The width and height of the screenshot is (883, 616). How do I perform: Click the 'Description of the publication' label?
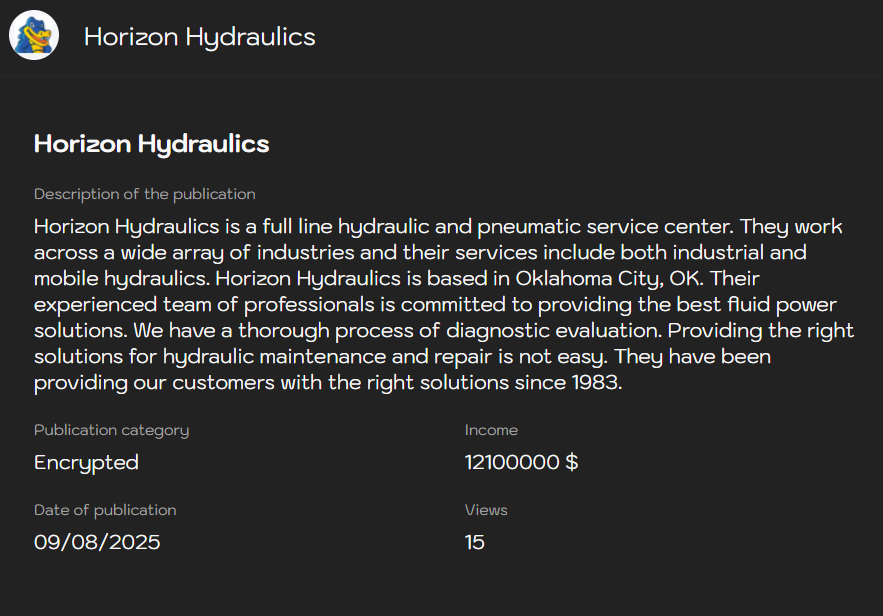144,194
